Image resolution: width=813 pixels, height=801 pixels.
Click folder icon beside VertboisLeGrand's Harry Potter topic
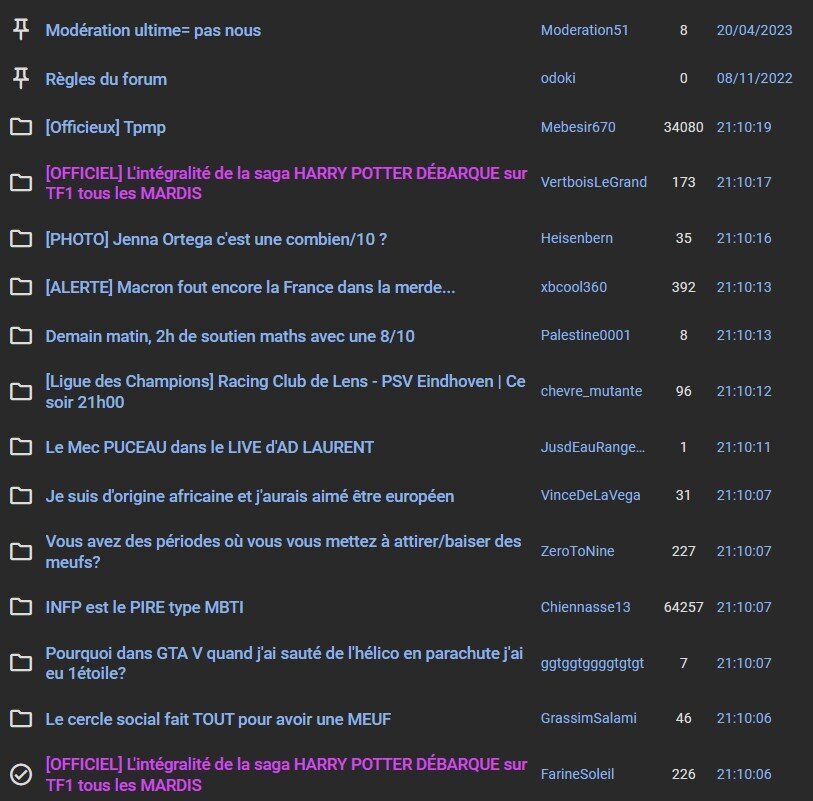pos(21,182)
